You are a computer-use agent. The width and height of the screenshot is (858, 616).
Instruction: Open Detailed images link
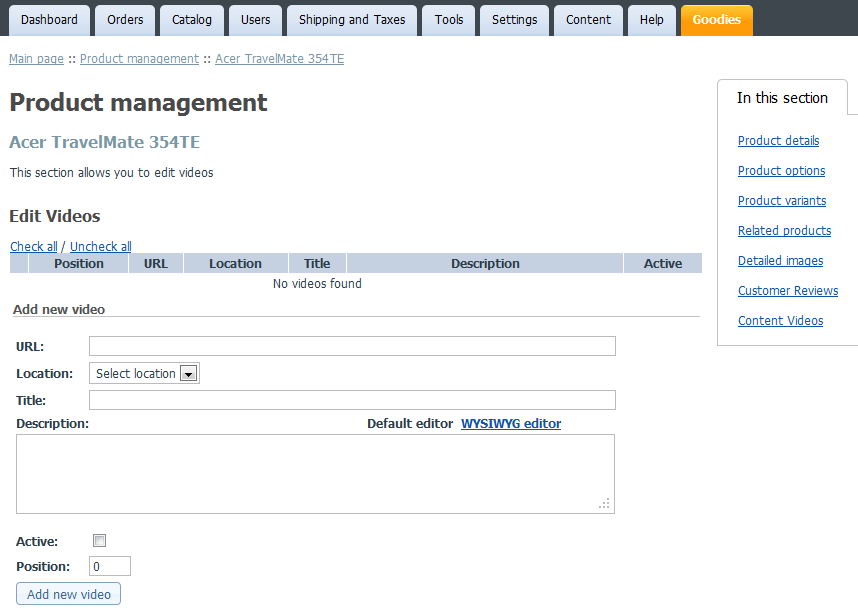[780, 261]
